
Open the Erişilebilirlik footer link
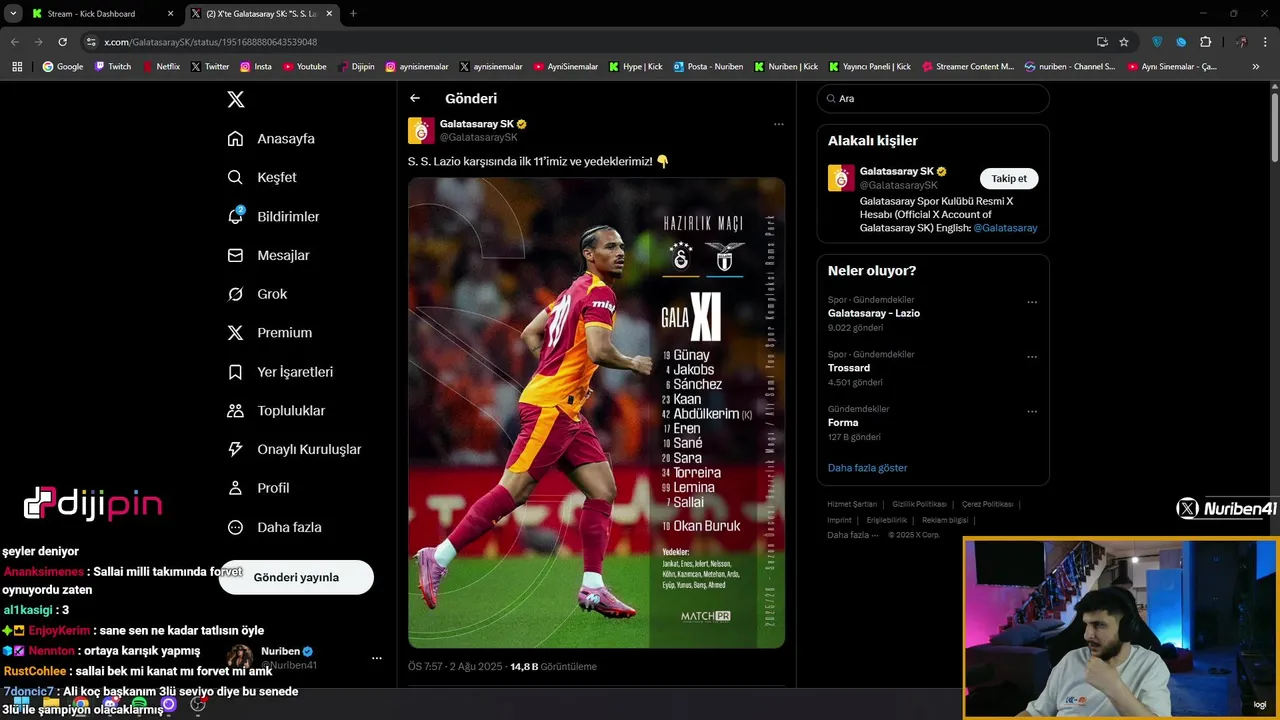886,520
